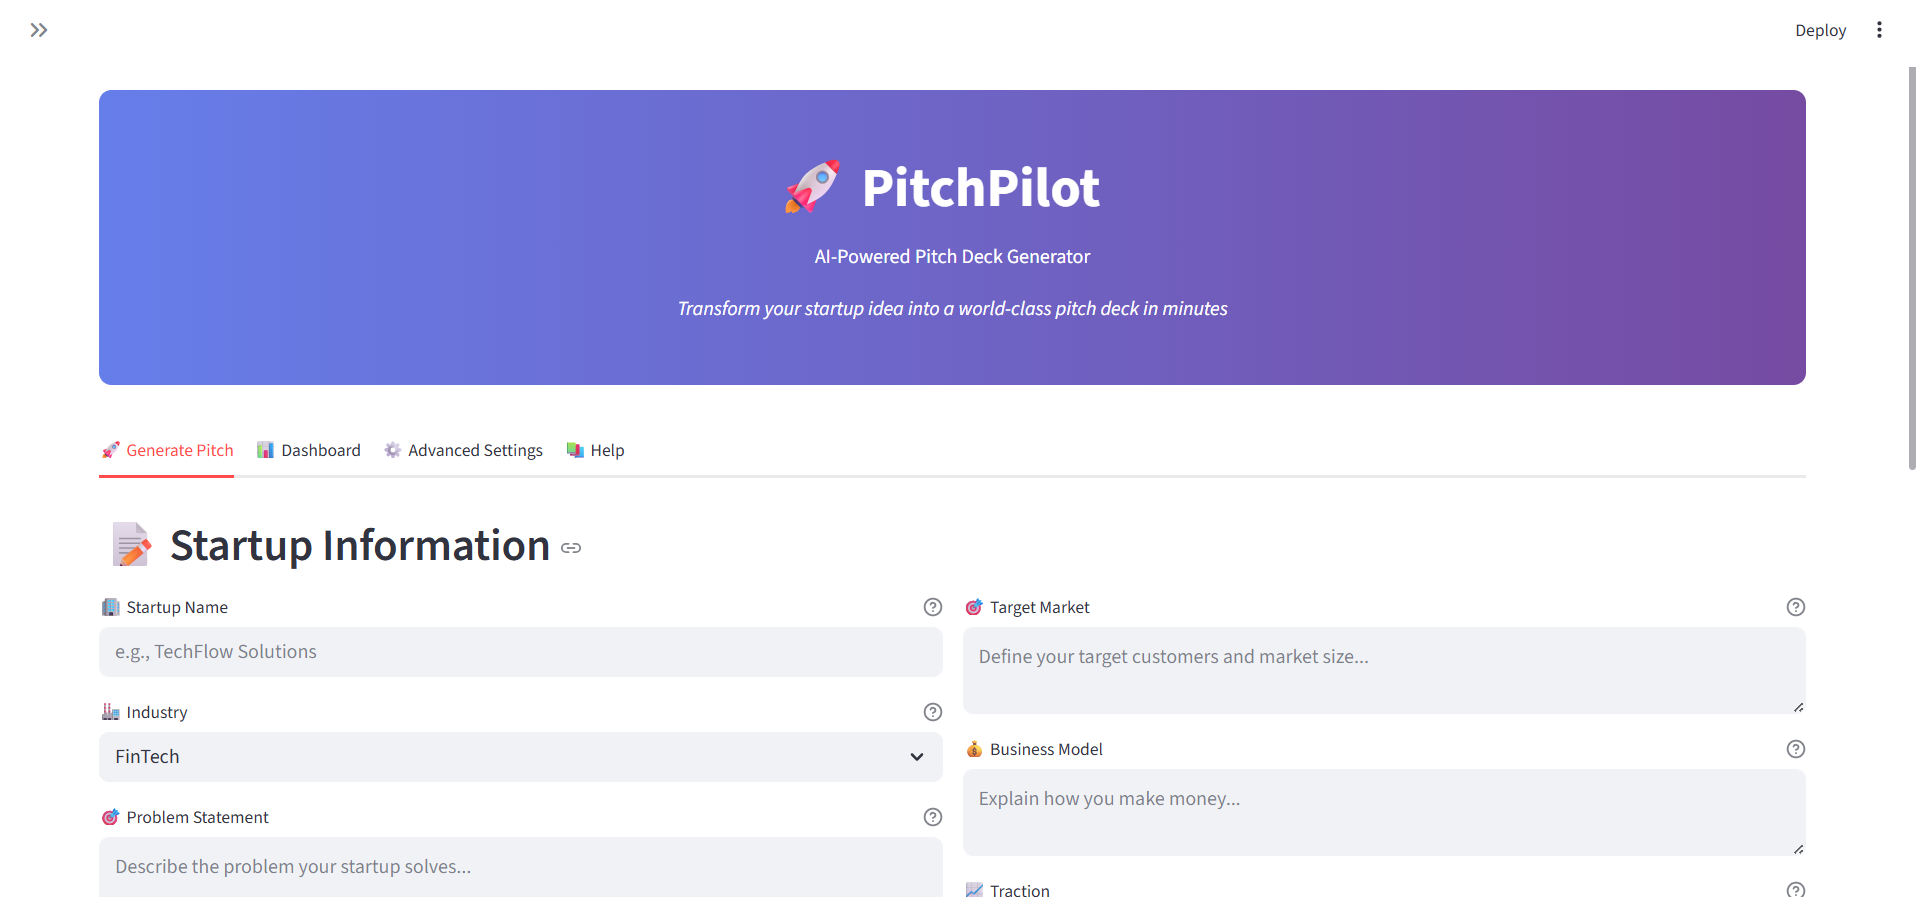
Task: Show help tooltip for Industry
Action: (932, 712)
